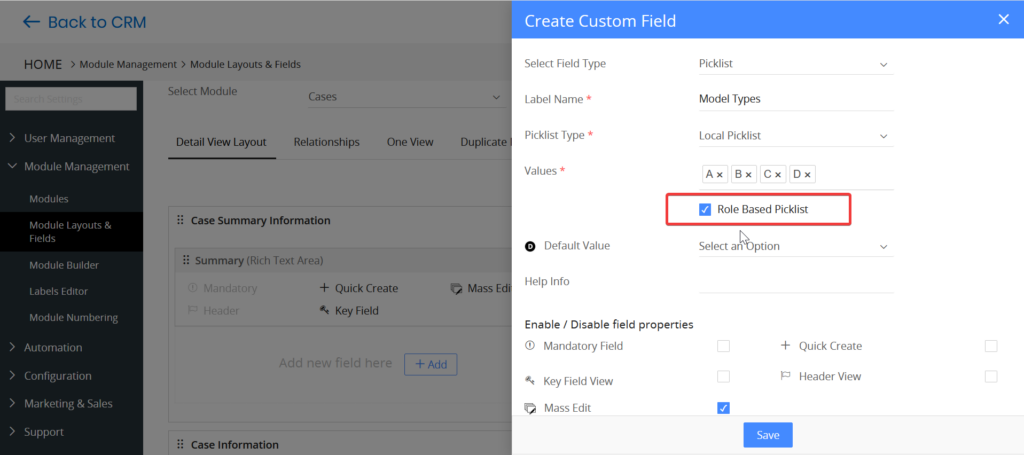Uncheck the Mass Edit checkbox

723,408
